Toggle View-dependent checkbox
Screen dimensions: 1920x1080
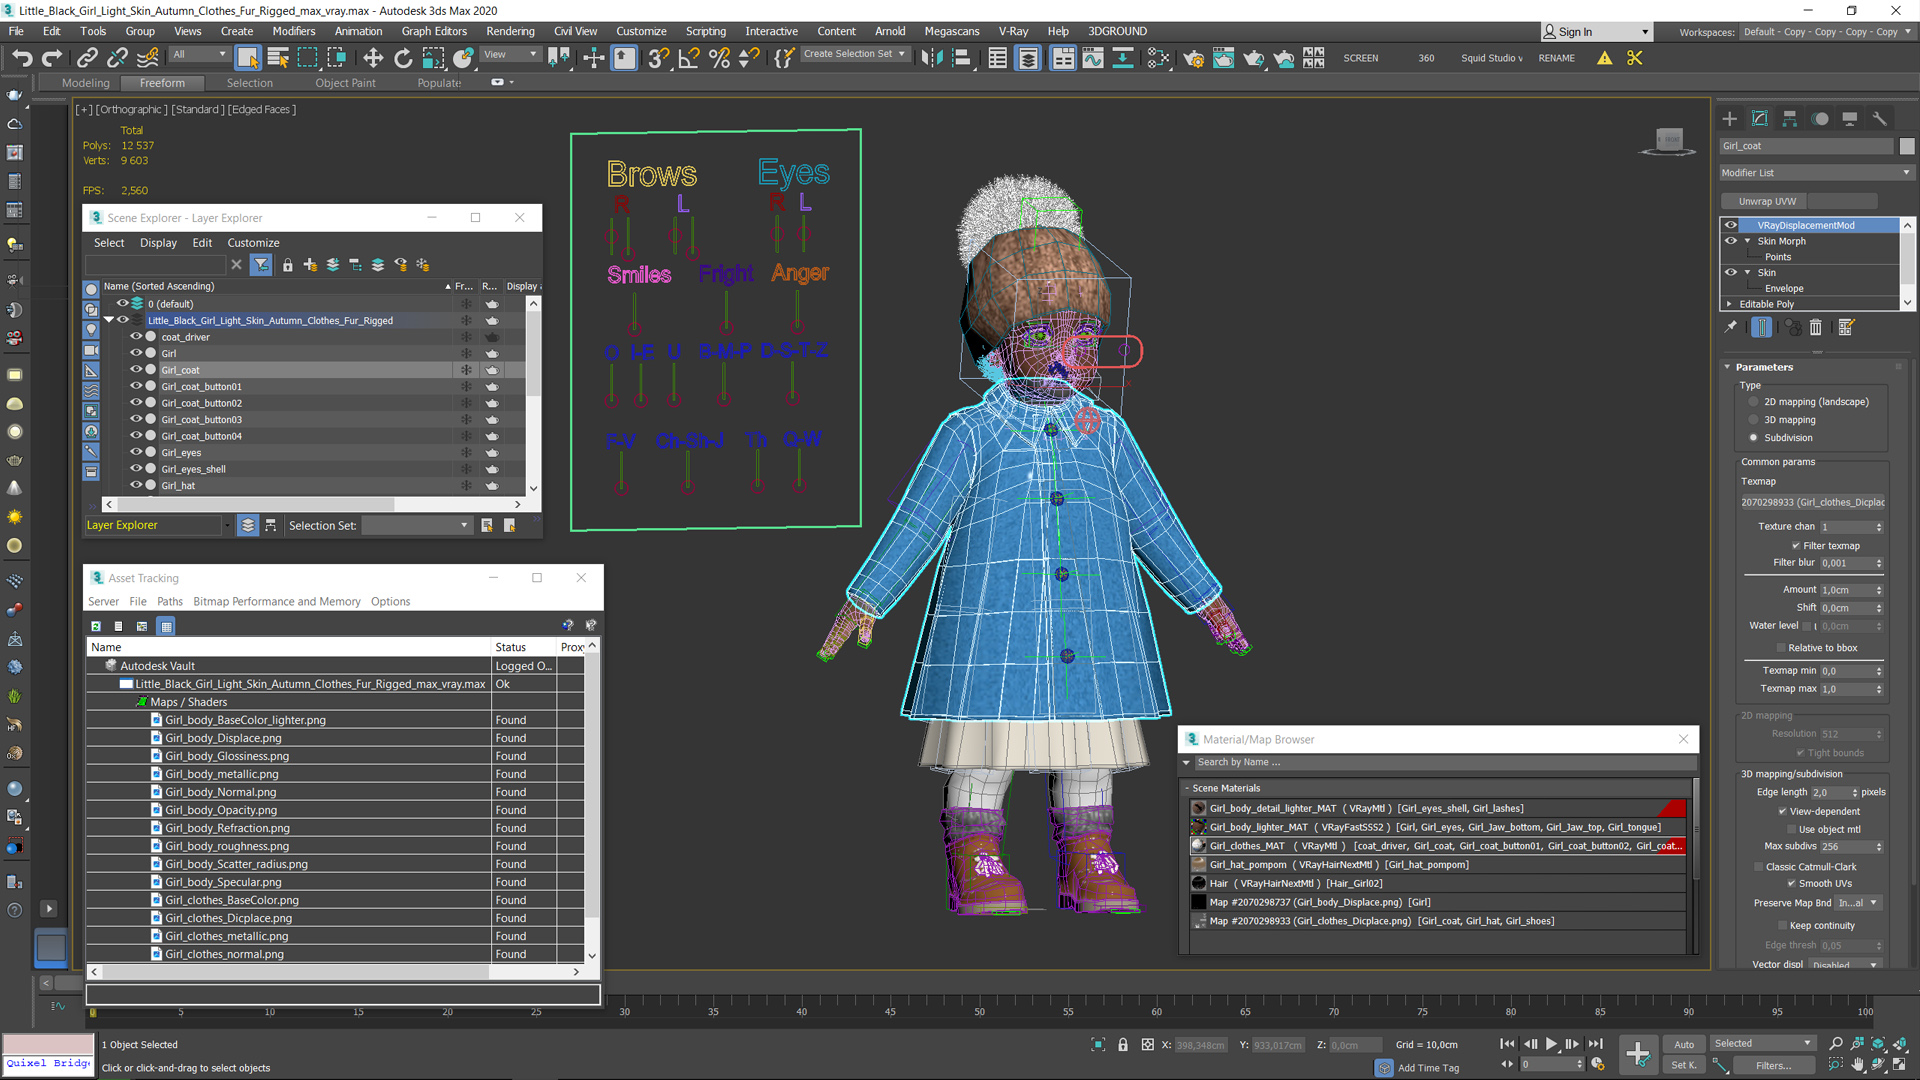tap(1782, 812)
